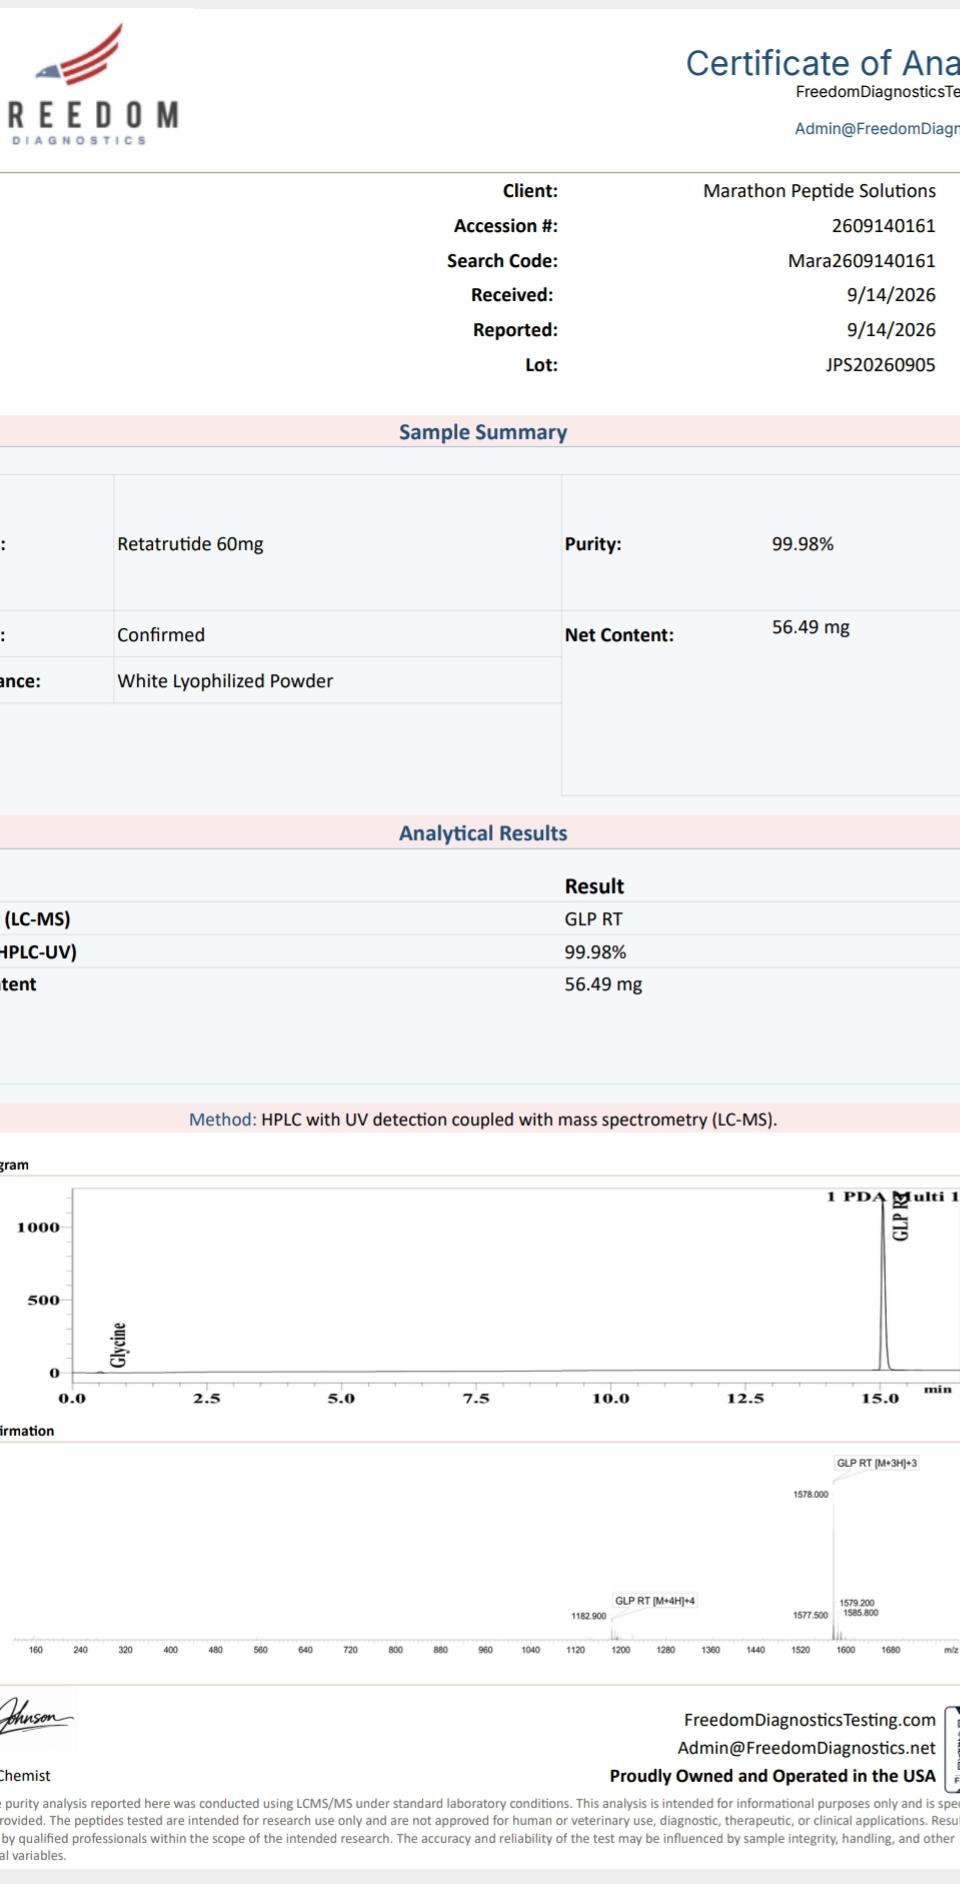Select accession number 2609140161
The width and height of the screenshot is (960, 1884).
click(883, 226)
